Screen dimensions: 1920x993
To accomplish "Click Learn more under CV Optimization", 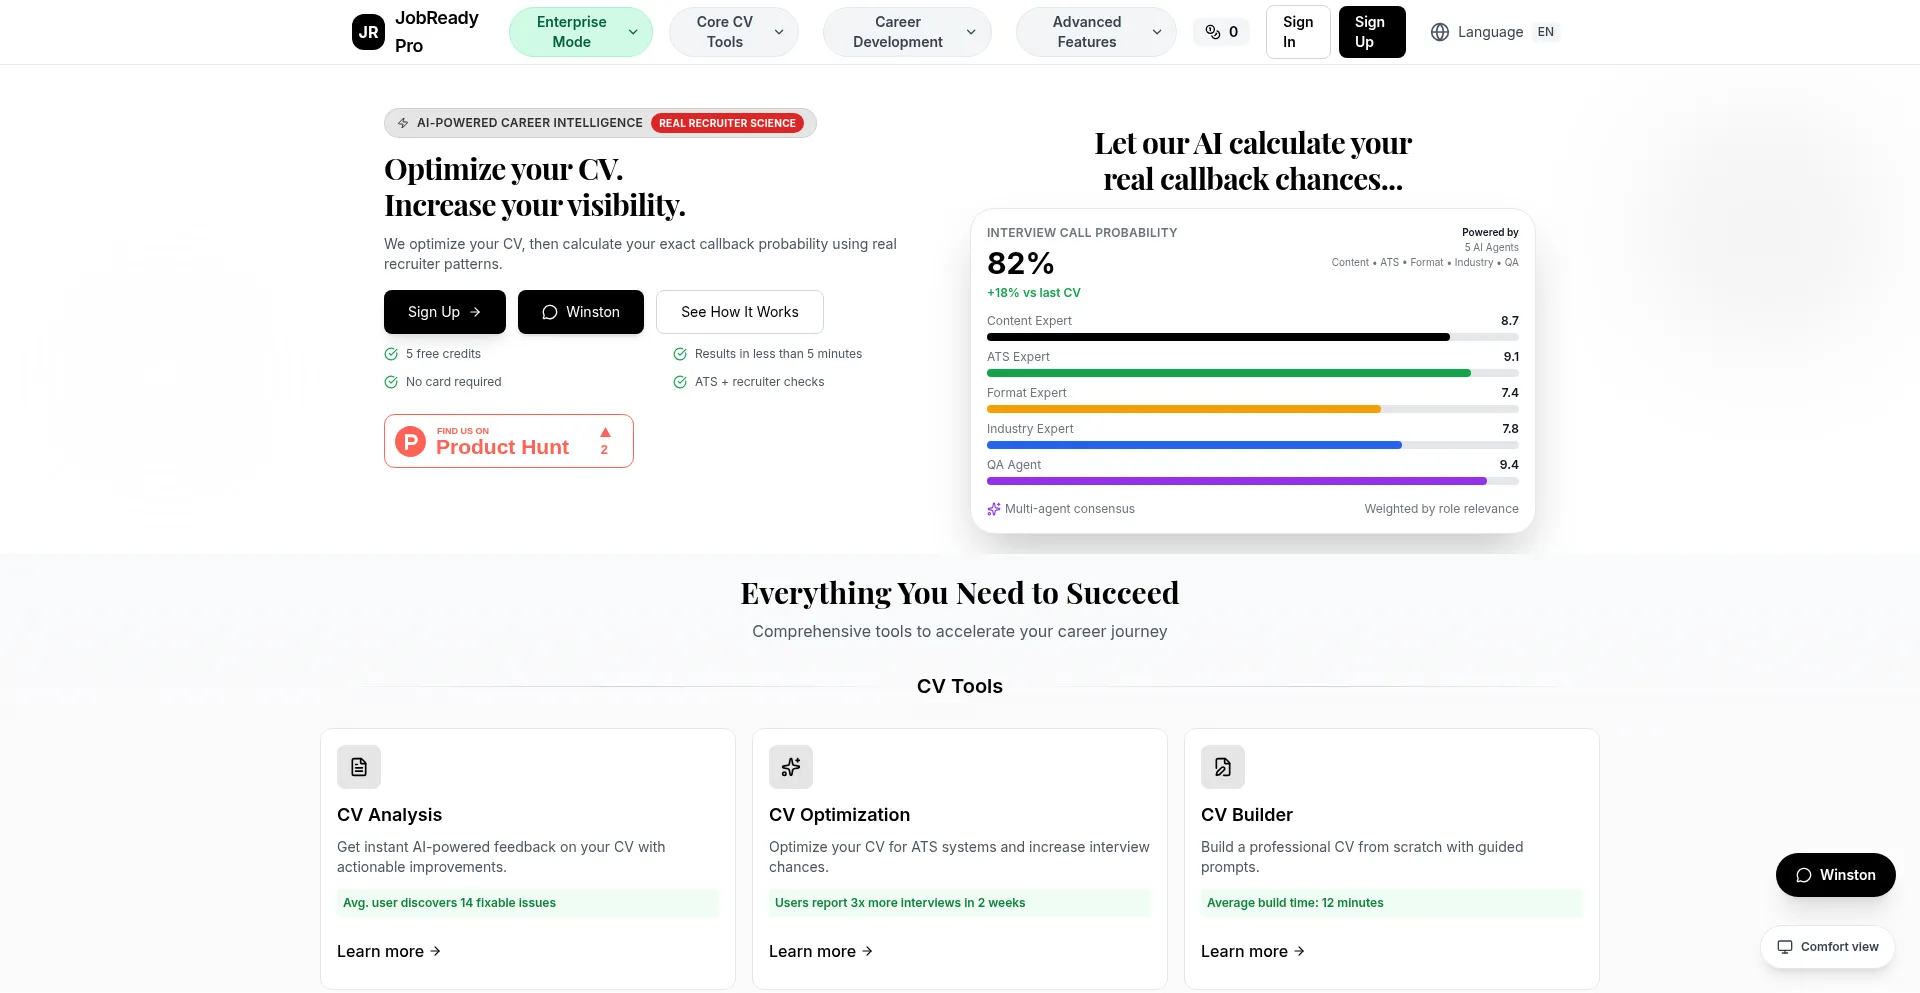I will coord(820,951).
